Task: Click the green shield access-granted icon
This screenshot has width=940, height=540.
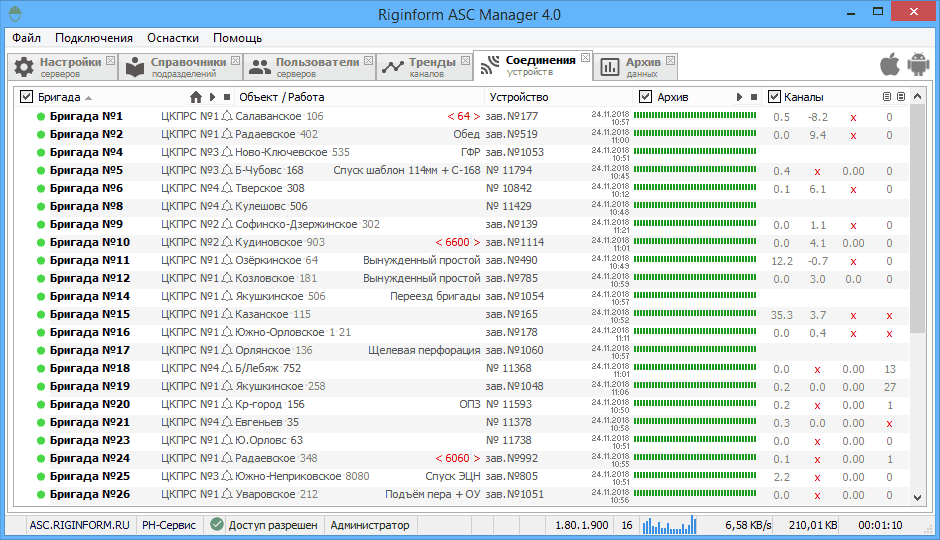Action: tap(217, 524)
